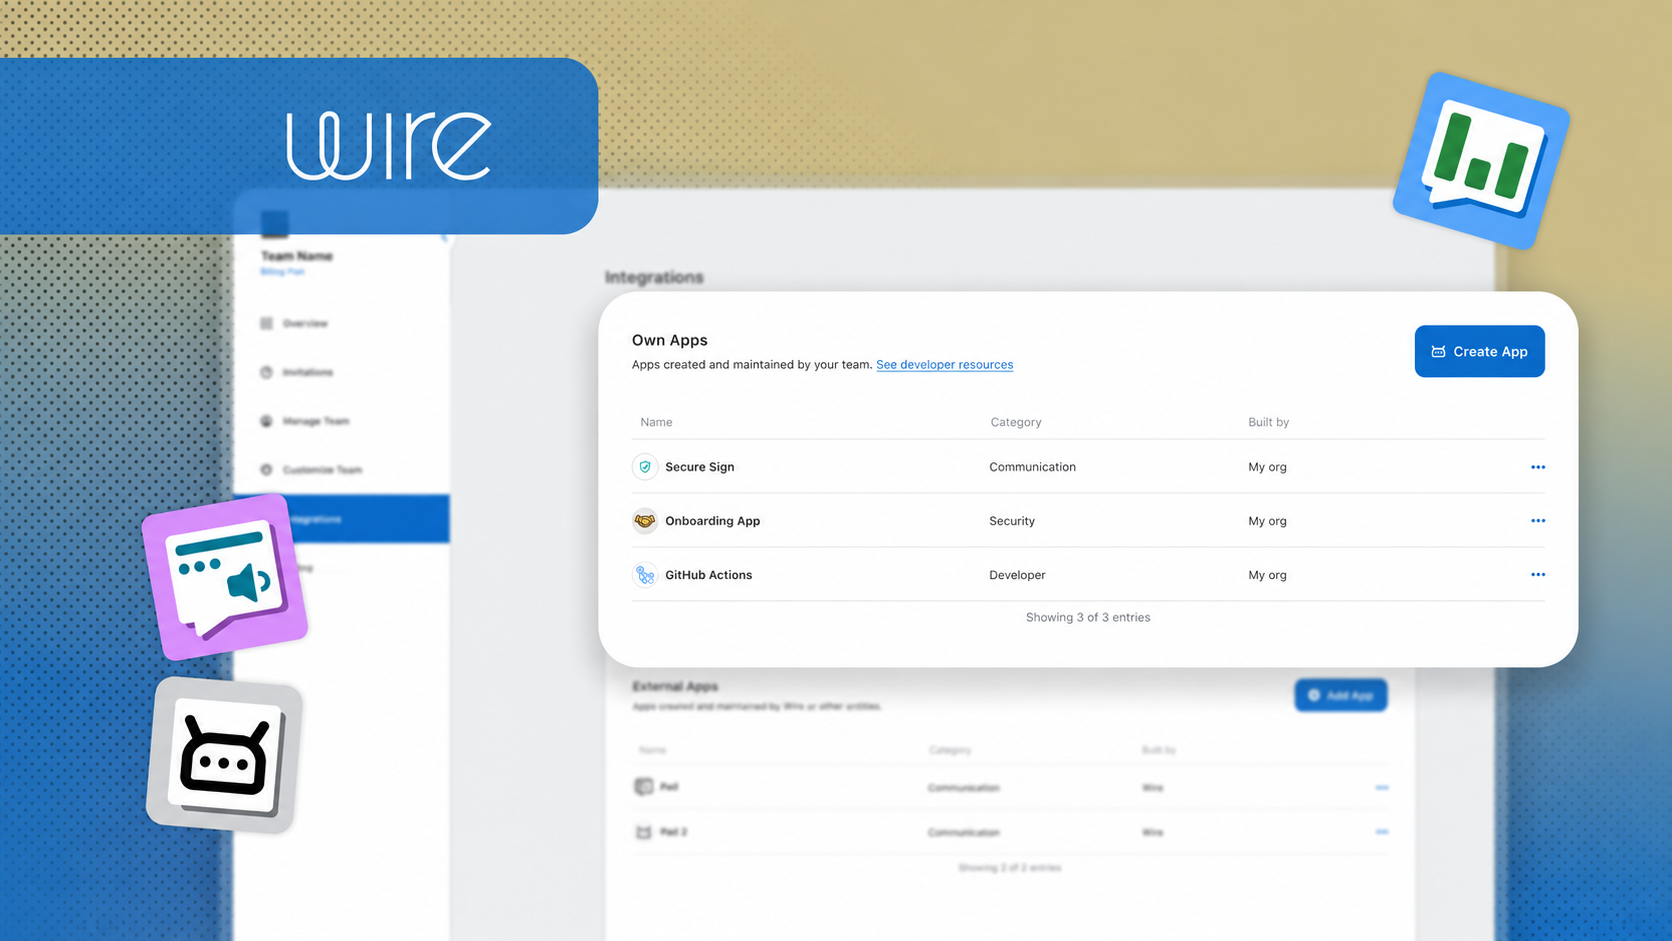Viewport: 1672px width, 941px height.
Task: Click the Create App button
Action: [x=1479, y=351]
